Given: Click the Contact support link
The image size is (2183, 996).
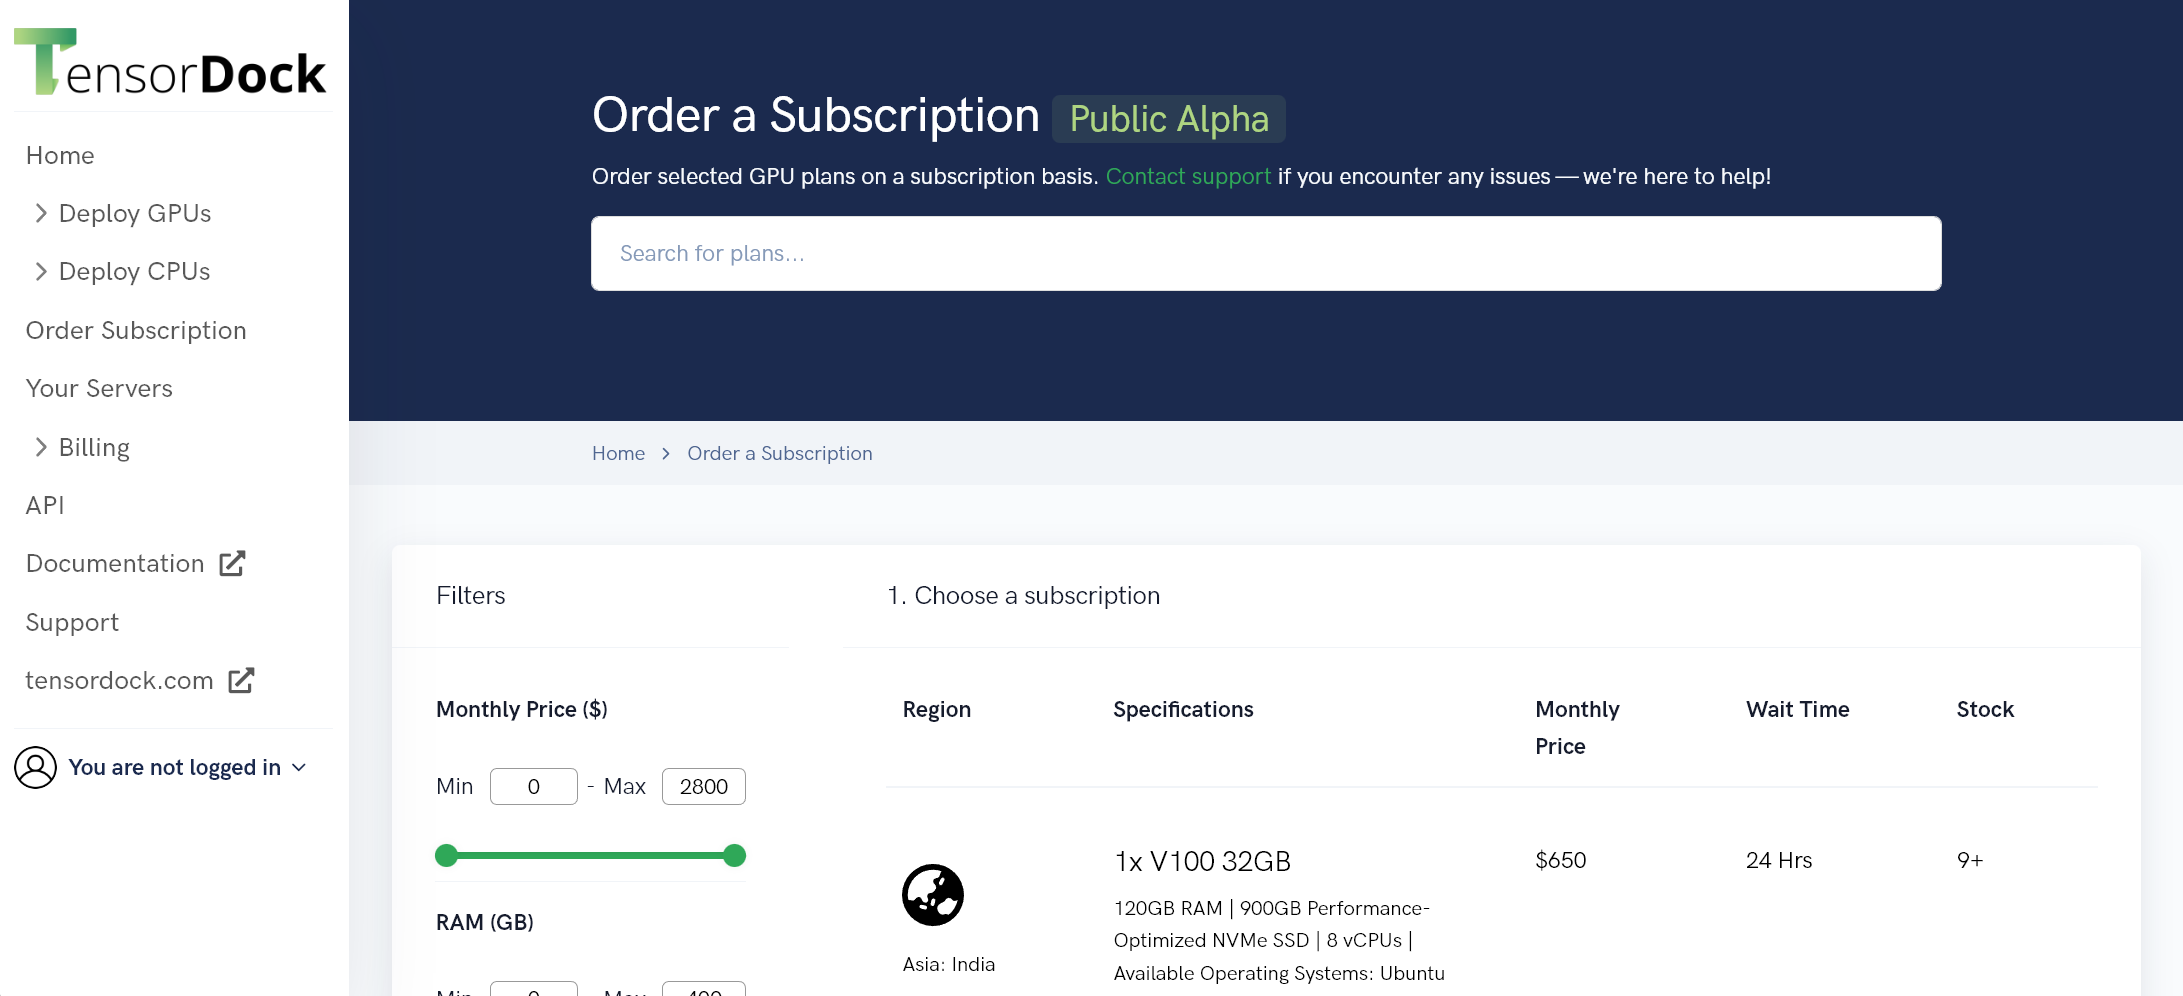Looking at the screenshot, I should pos(1188,176).
